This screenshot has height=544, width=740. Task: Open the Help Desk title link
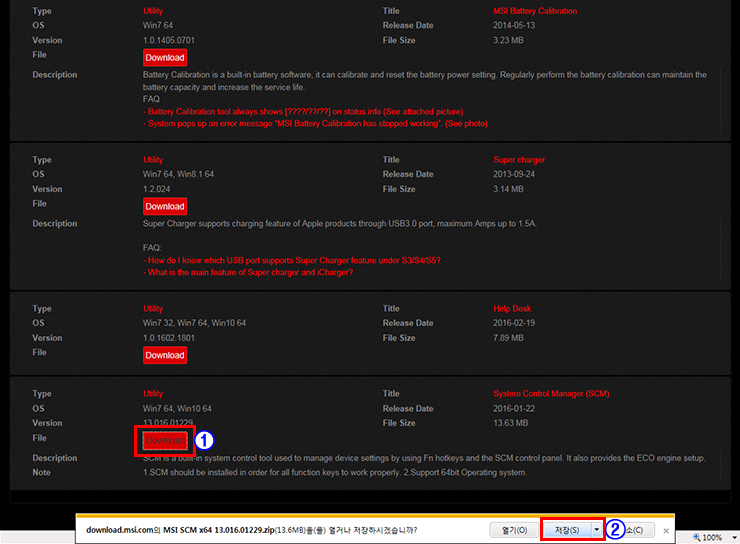[513, 309]
